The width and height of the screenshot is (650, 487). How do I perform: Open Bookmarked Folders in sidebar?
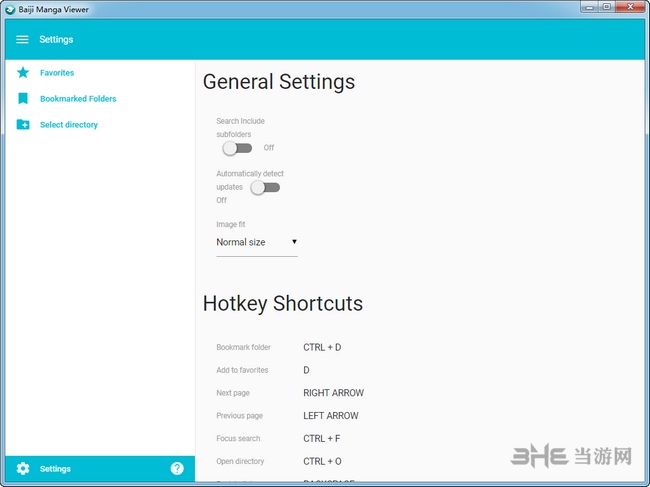78,99
